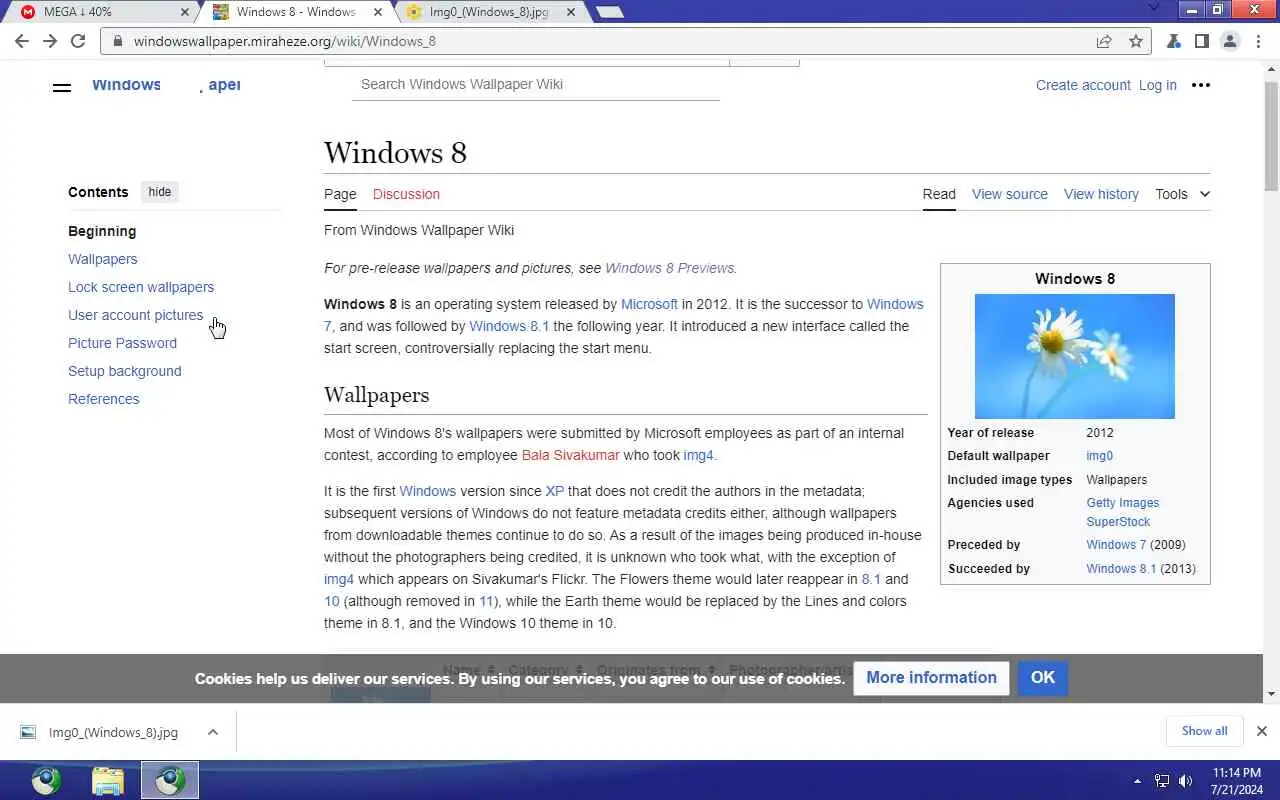Open the SuperStock link in infobox
The height and width of the screenshot is (800, 1280).
tap(1118, 522)
